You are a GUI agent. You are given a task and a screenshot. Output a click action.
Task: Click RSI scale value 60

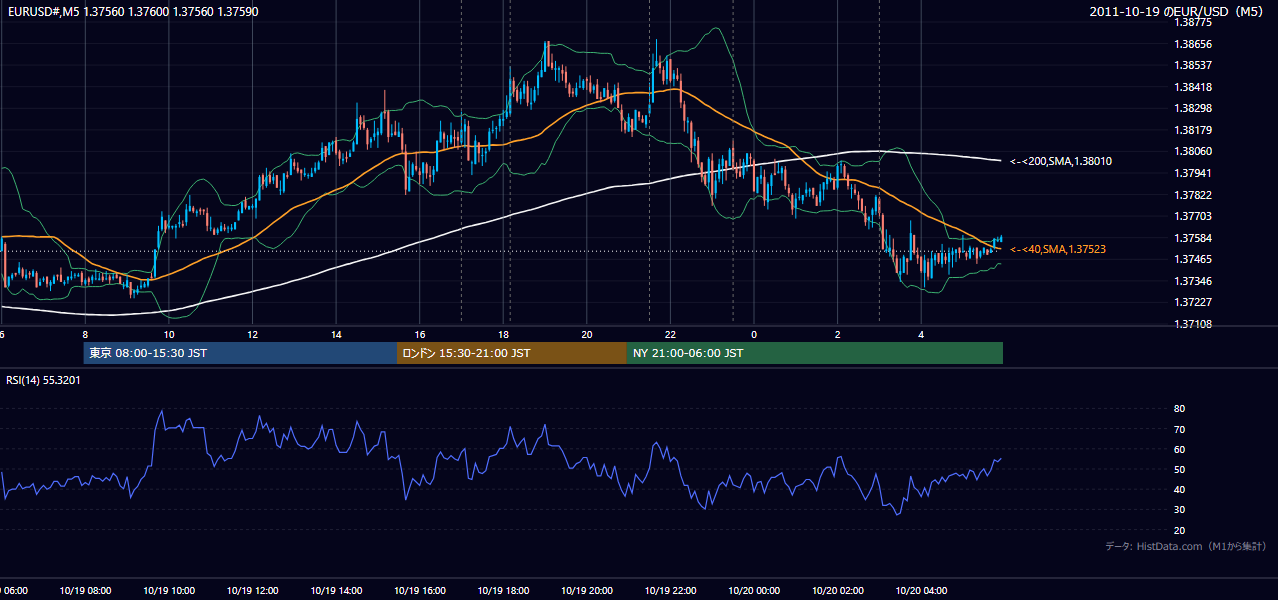coord(1179,449)
